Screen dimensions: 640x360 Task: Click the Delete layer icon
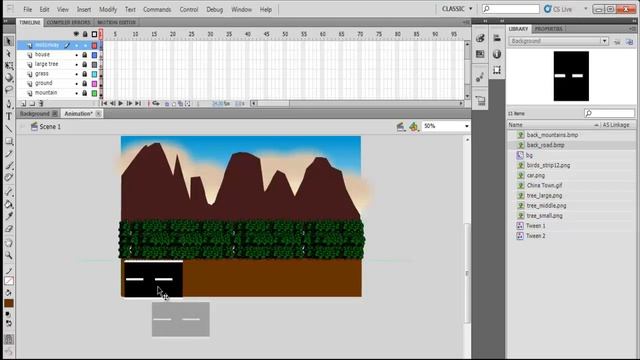(41, 104)
